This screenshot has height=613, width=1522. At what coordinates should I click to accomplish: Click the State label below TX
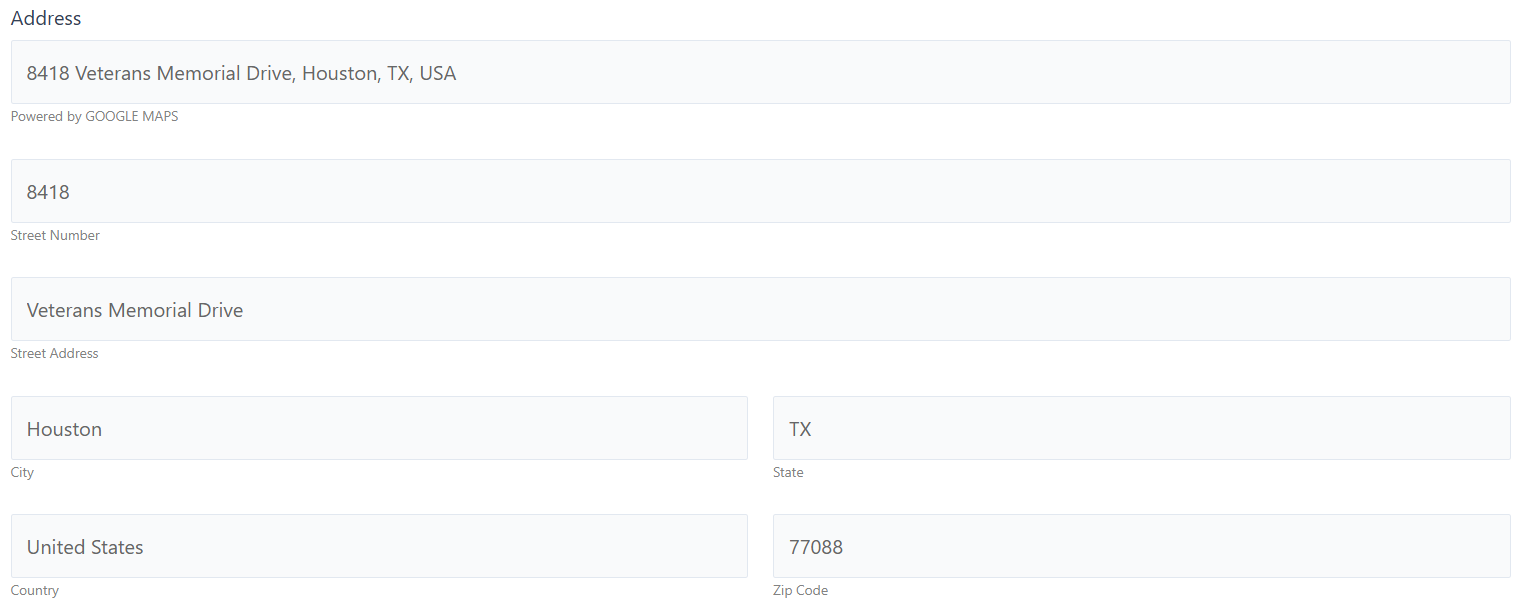click(788, 472)
